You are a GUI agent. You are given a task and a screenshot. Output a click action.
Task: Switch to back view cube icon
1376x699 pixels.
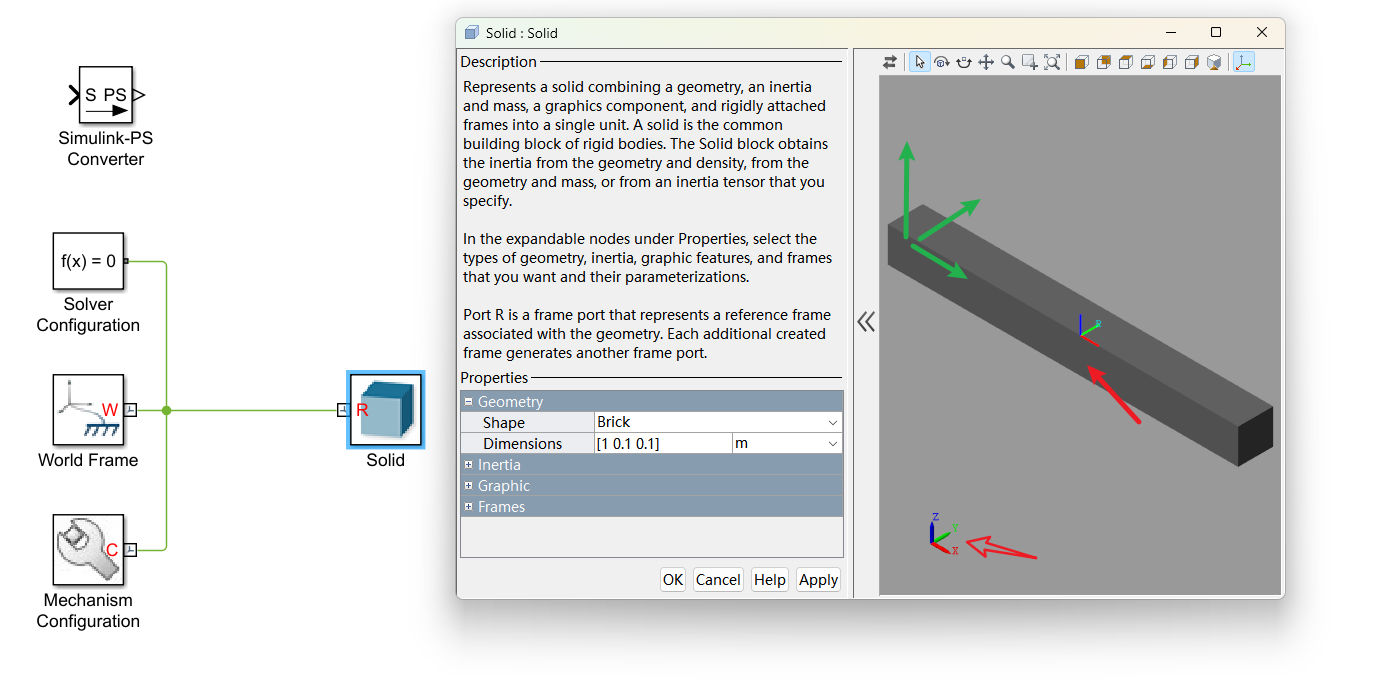click(x=1103, y=62)
